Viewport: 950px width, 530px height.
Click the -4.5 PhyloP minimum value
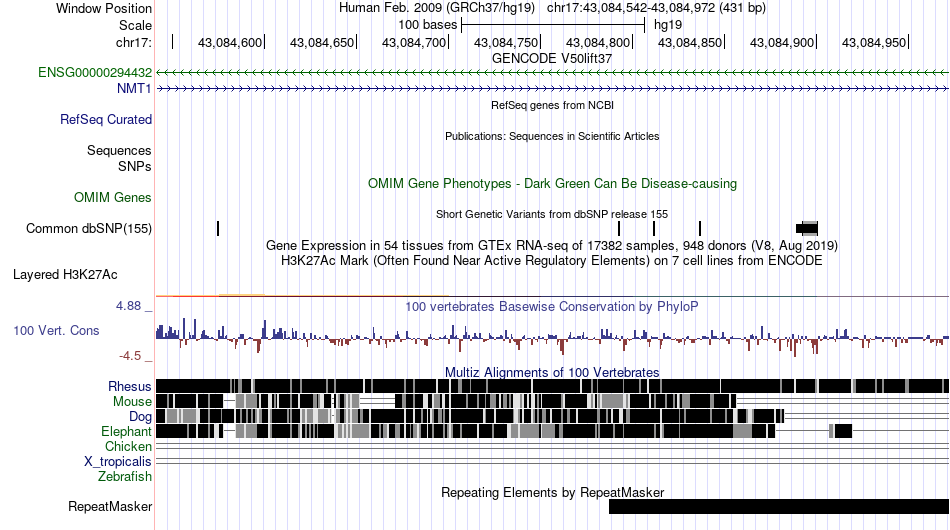(x=130, y=356)
